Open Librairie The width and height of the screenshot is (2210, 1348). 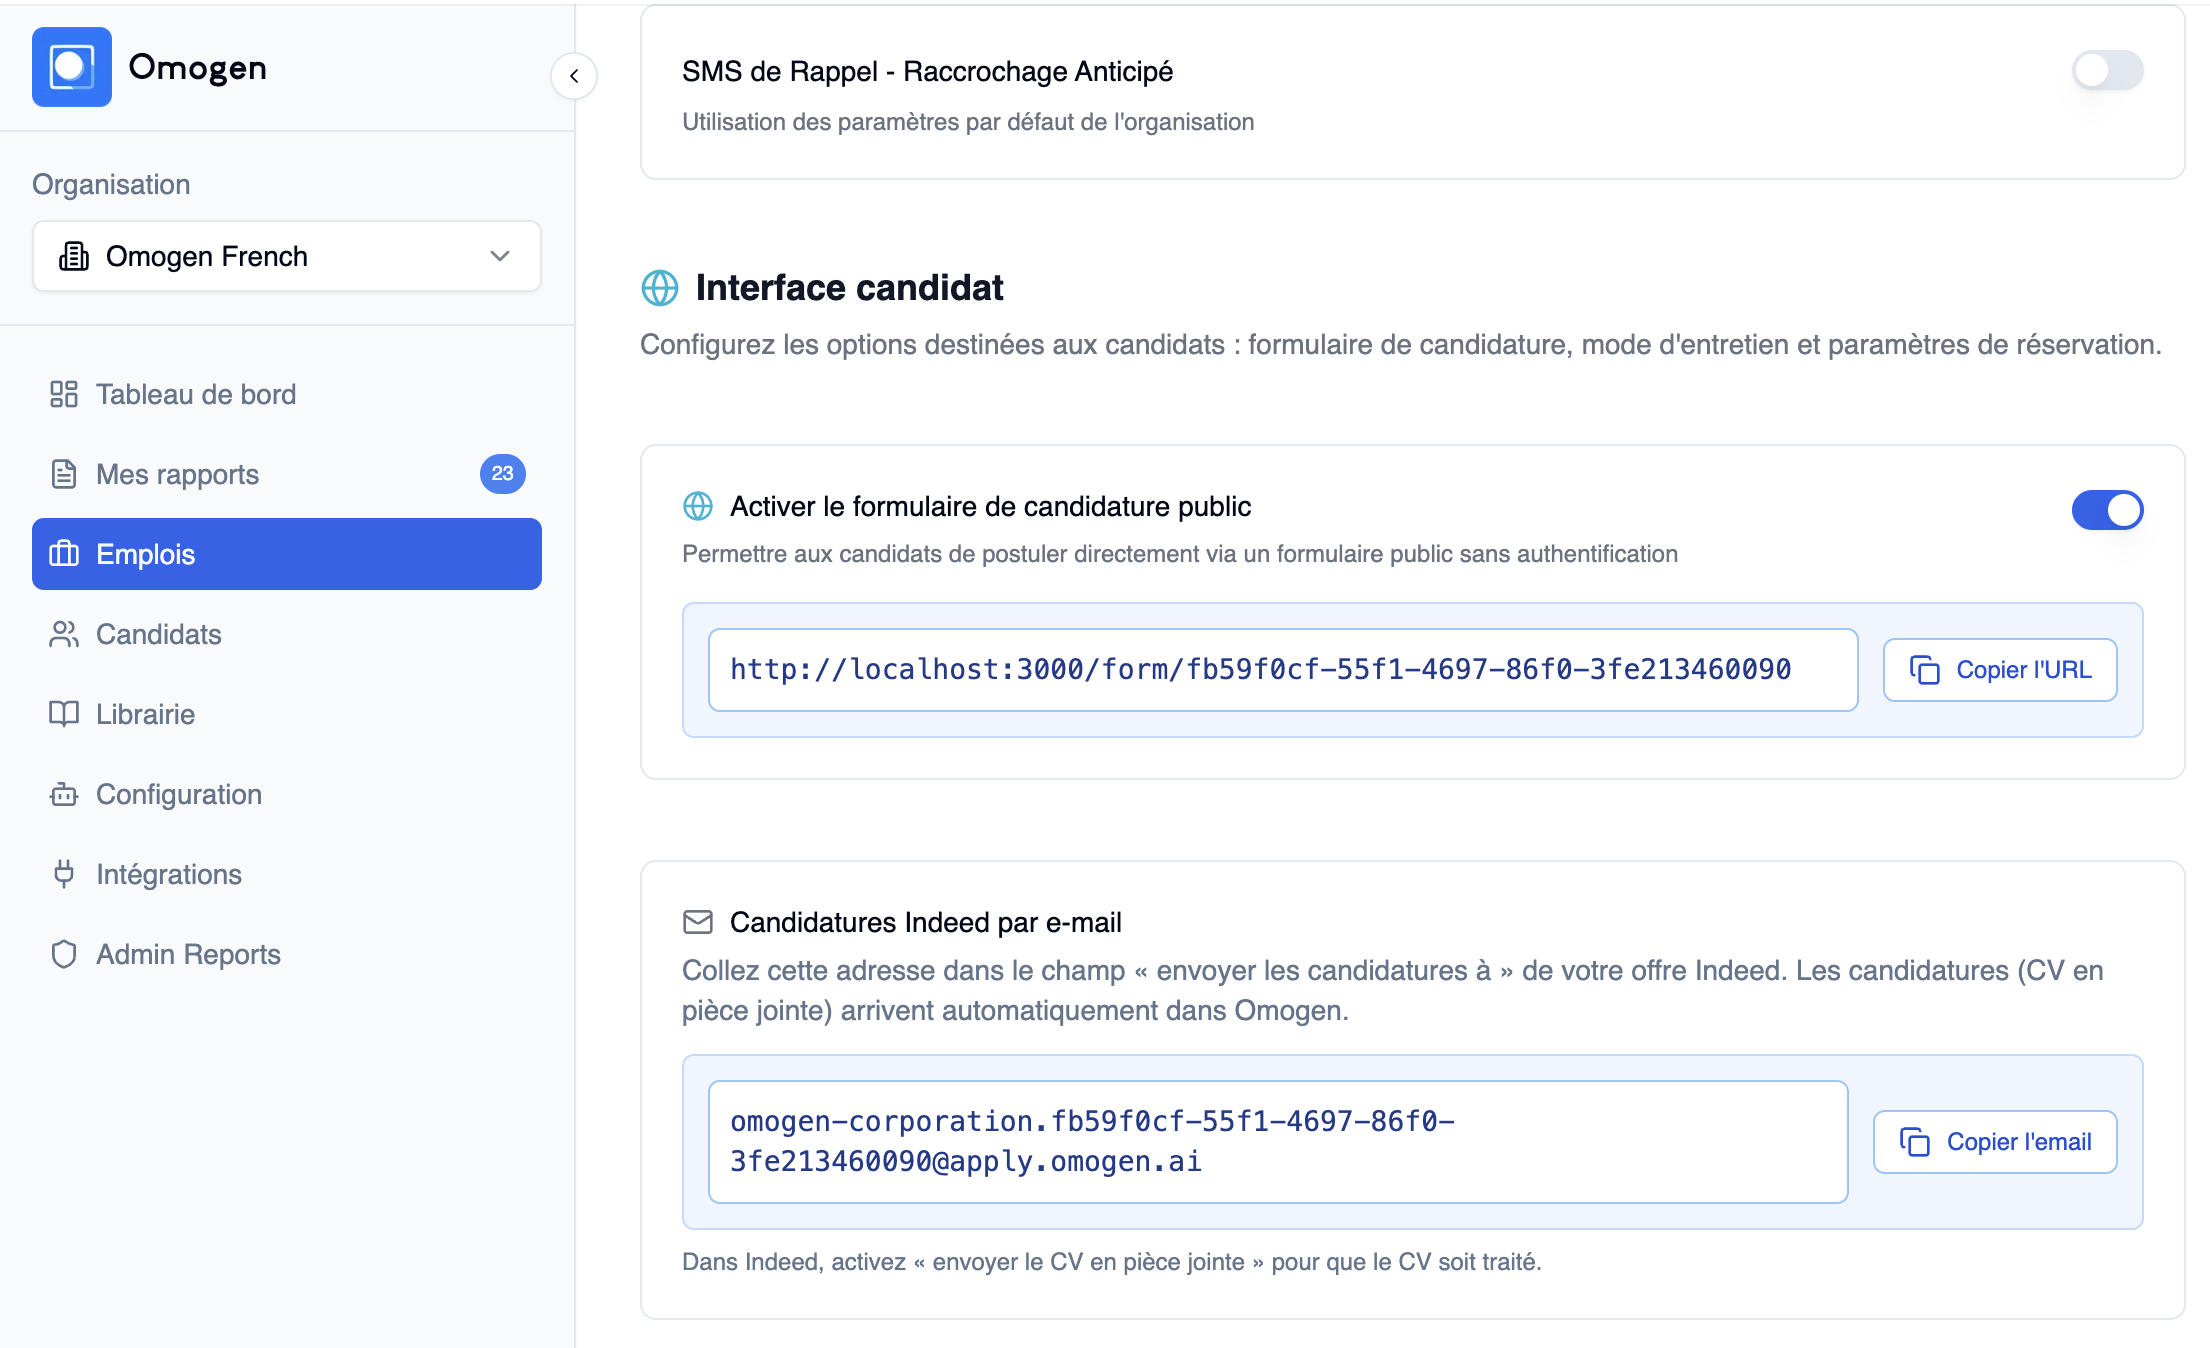click(287, 714)
